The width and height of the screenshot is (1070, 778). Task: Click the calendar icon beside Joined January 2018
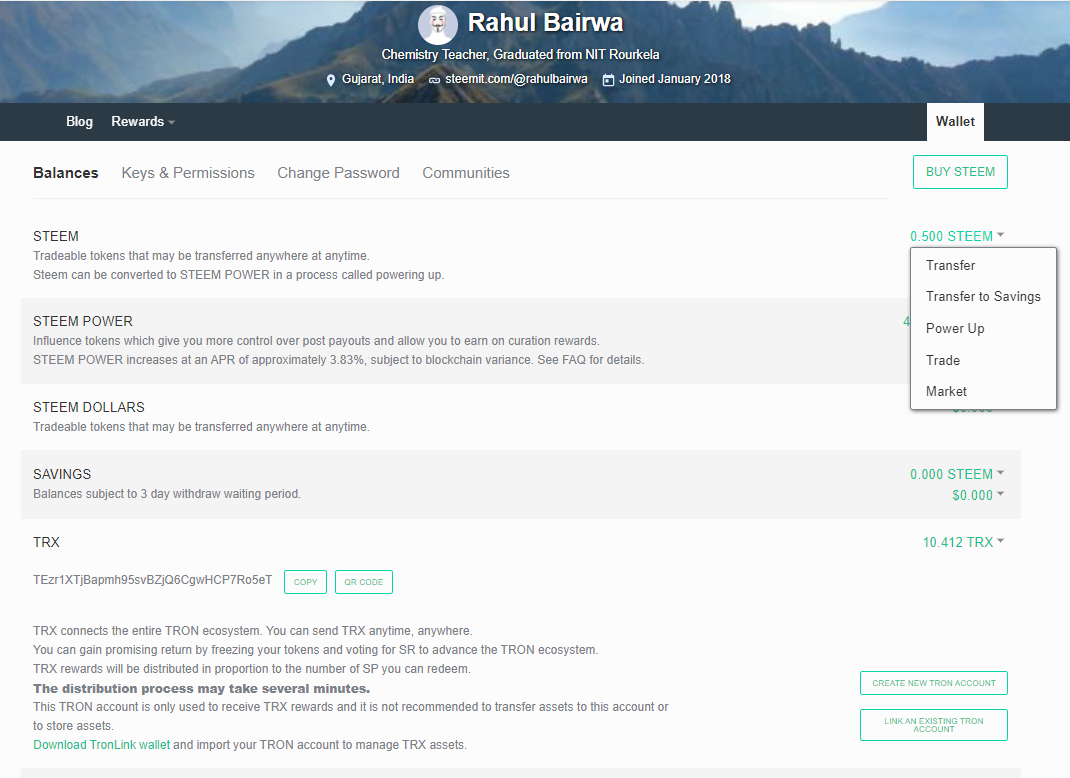[608, 80]
